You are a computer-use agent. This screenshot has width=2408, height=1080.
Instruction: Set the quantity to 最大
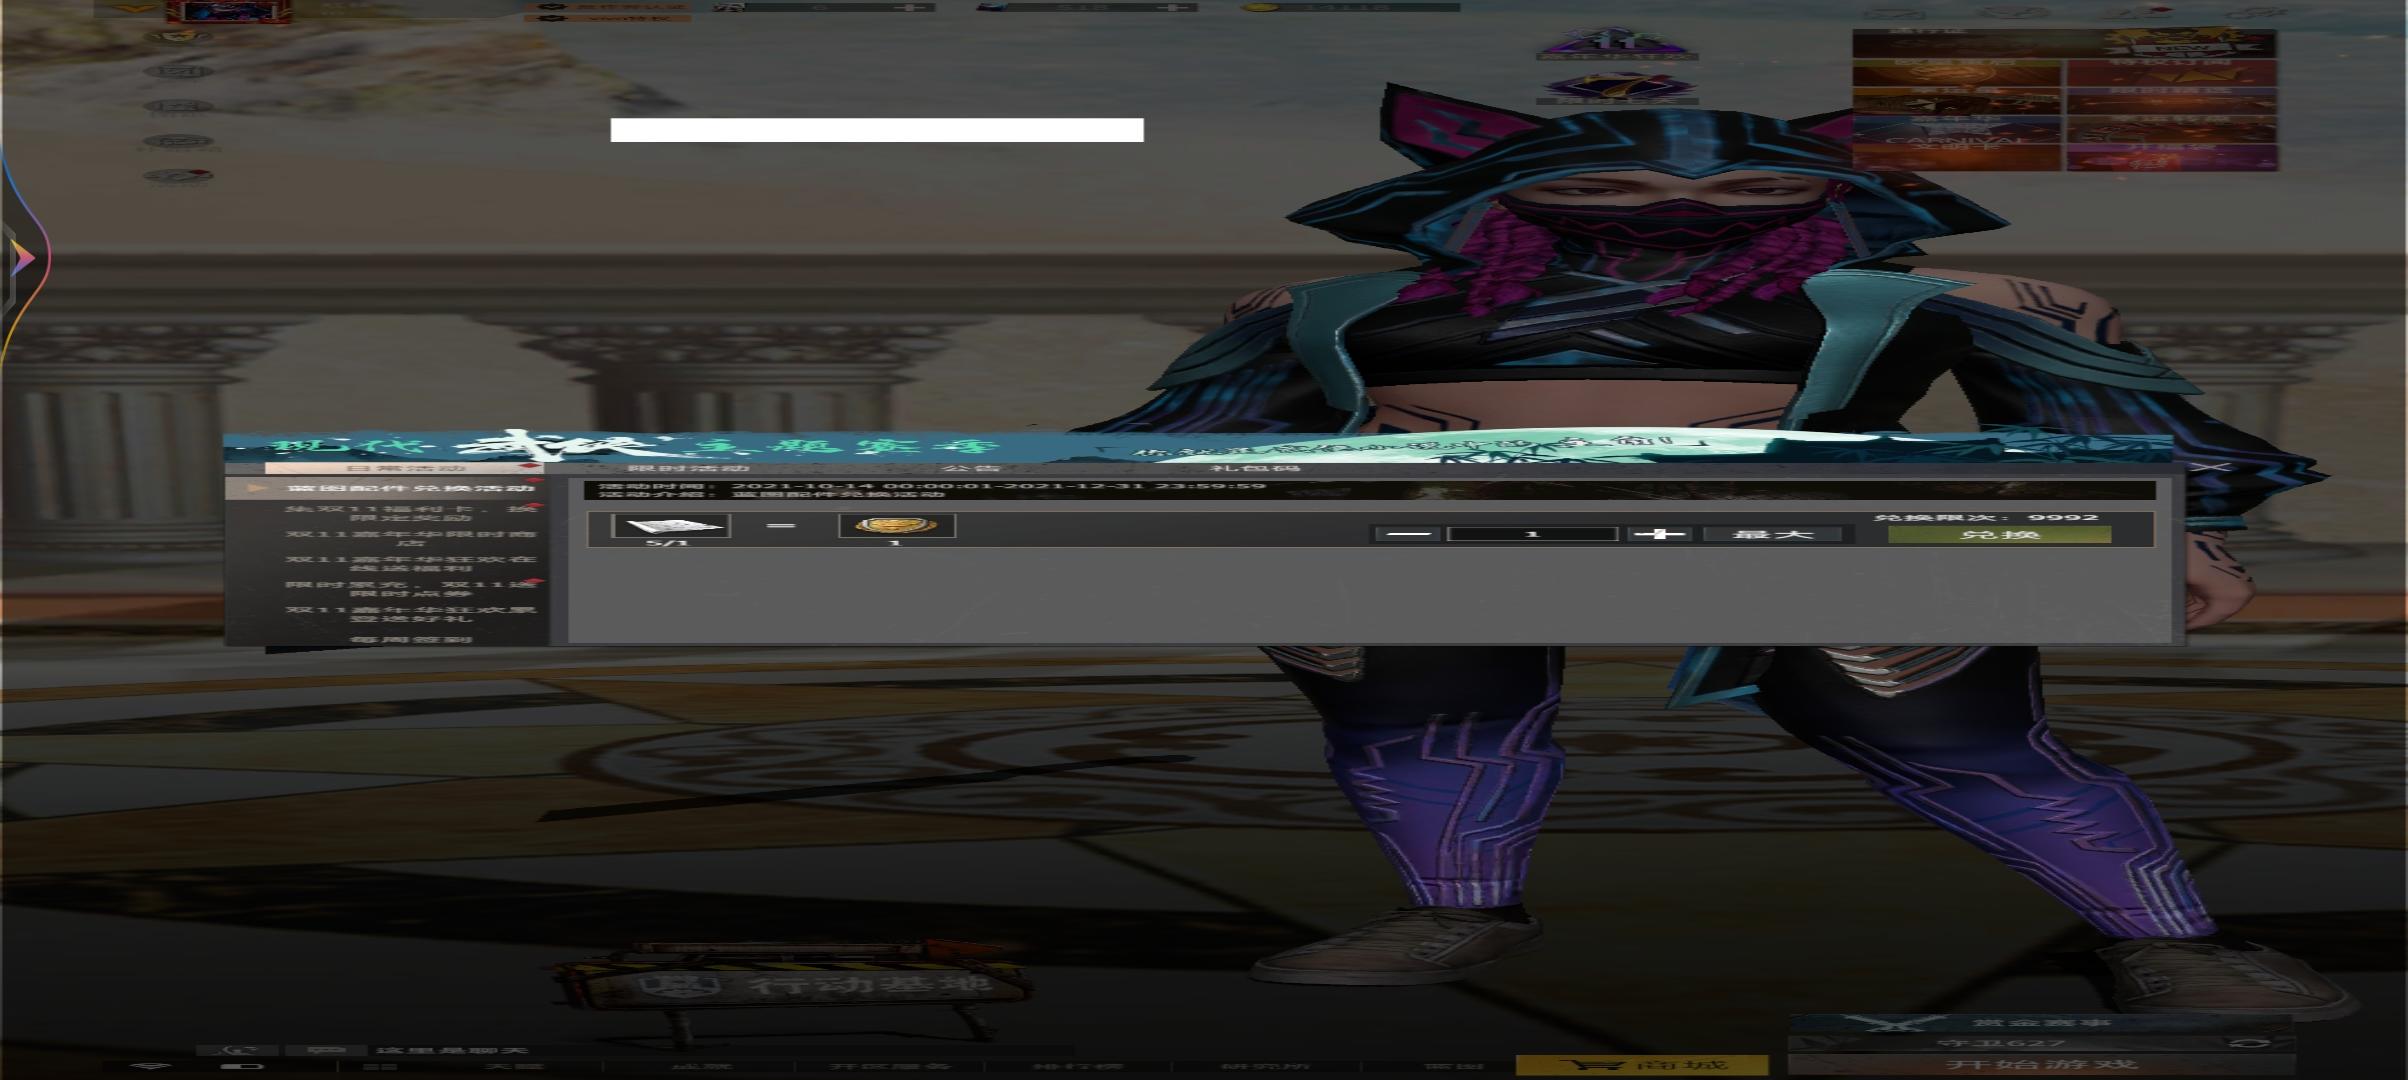click(1772, 534)
